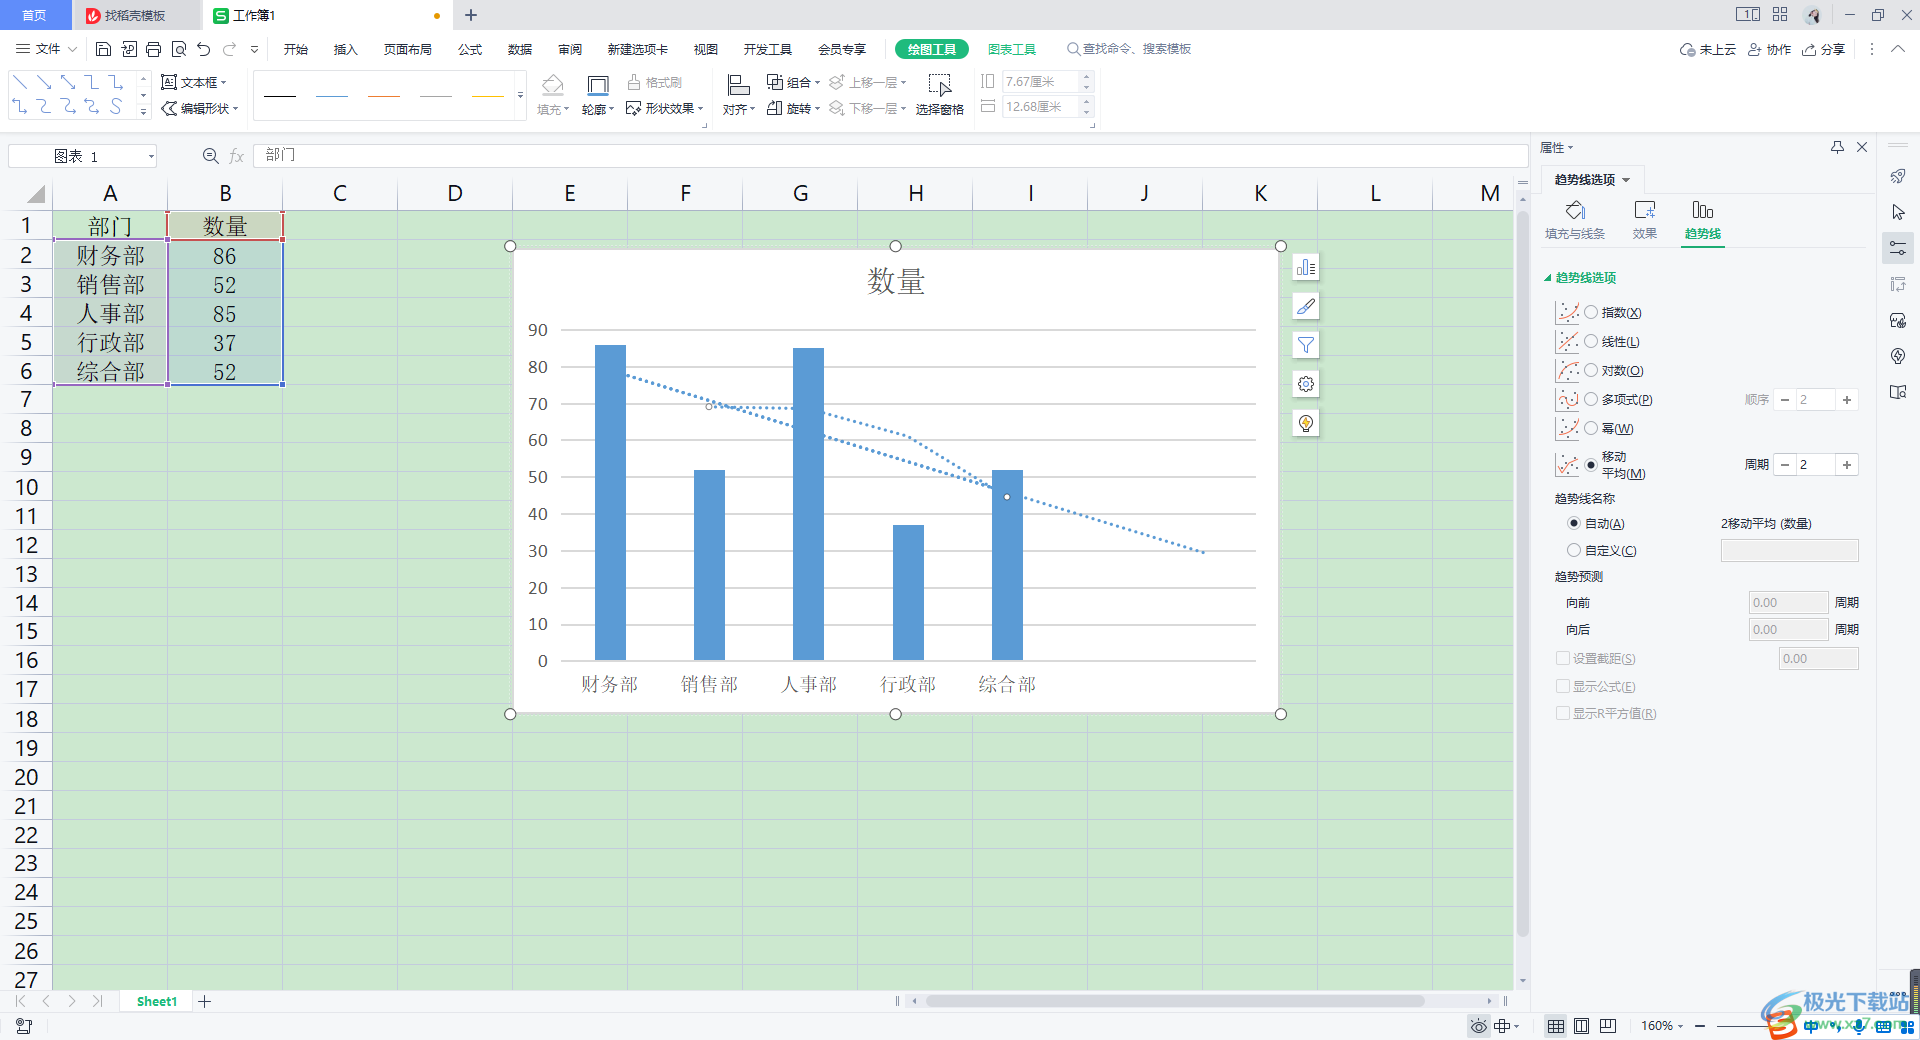Image resolution: width=1920 pixels, height=1040 pixels.
Task: Select the yellow line style swatch
Action: (x=488, y=96)
